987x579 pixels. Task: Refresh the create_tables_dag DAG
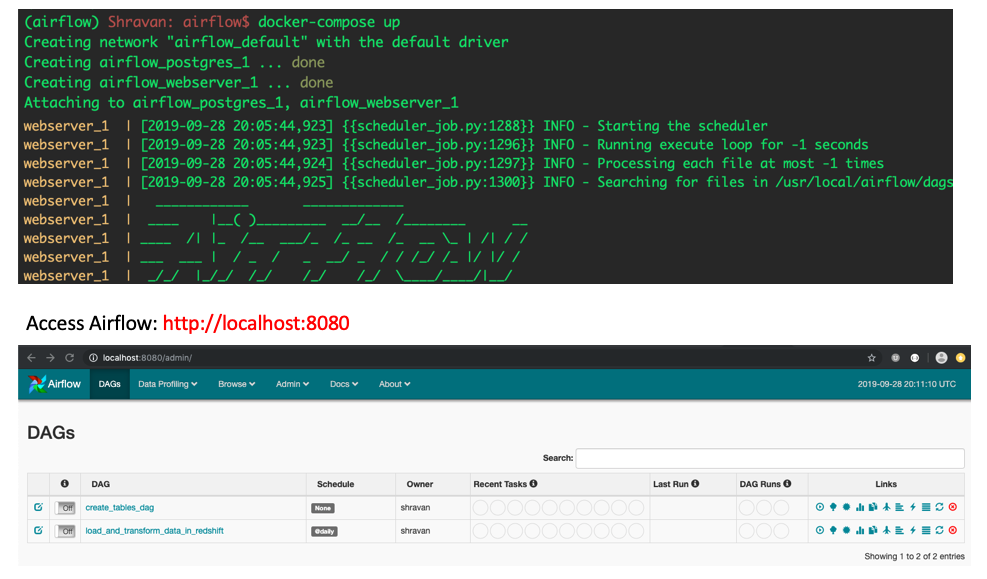pos(939,507)
